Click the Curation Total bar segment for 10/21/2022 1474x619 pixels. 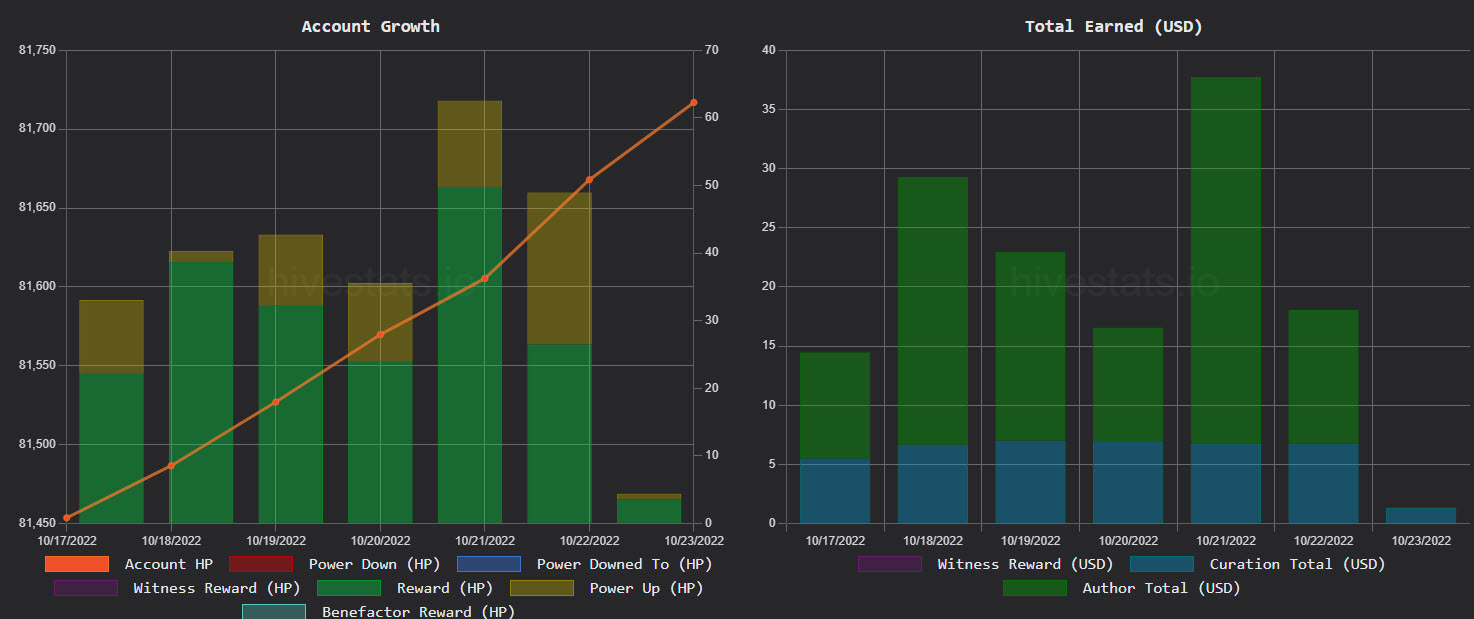point(1226,483)
